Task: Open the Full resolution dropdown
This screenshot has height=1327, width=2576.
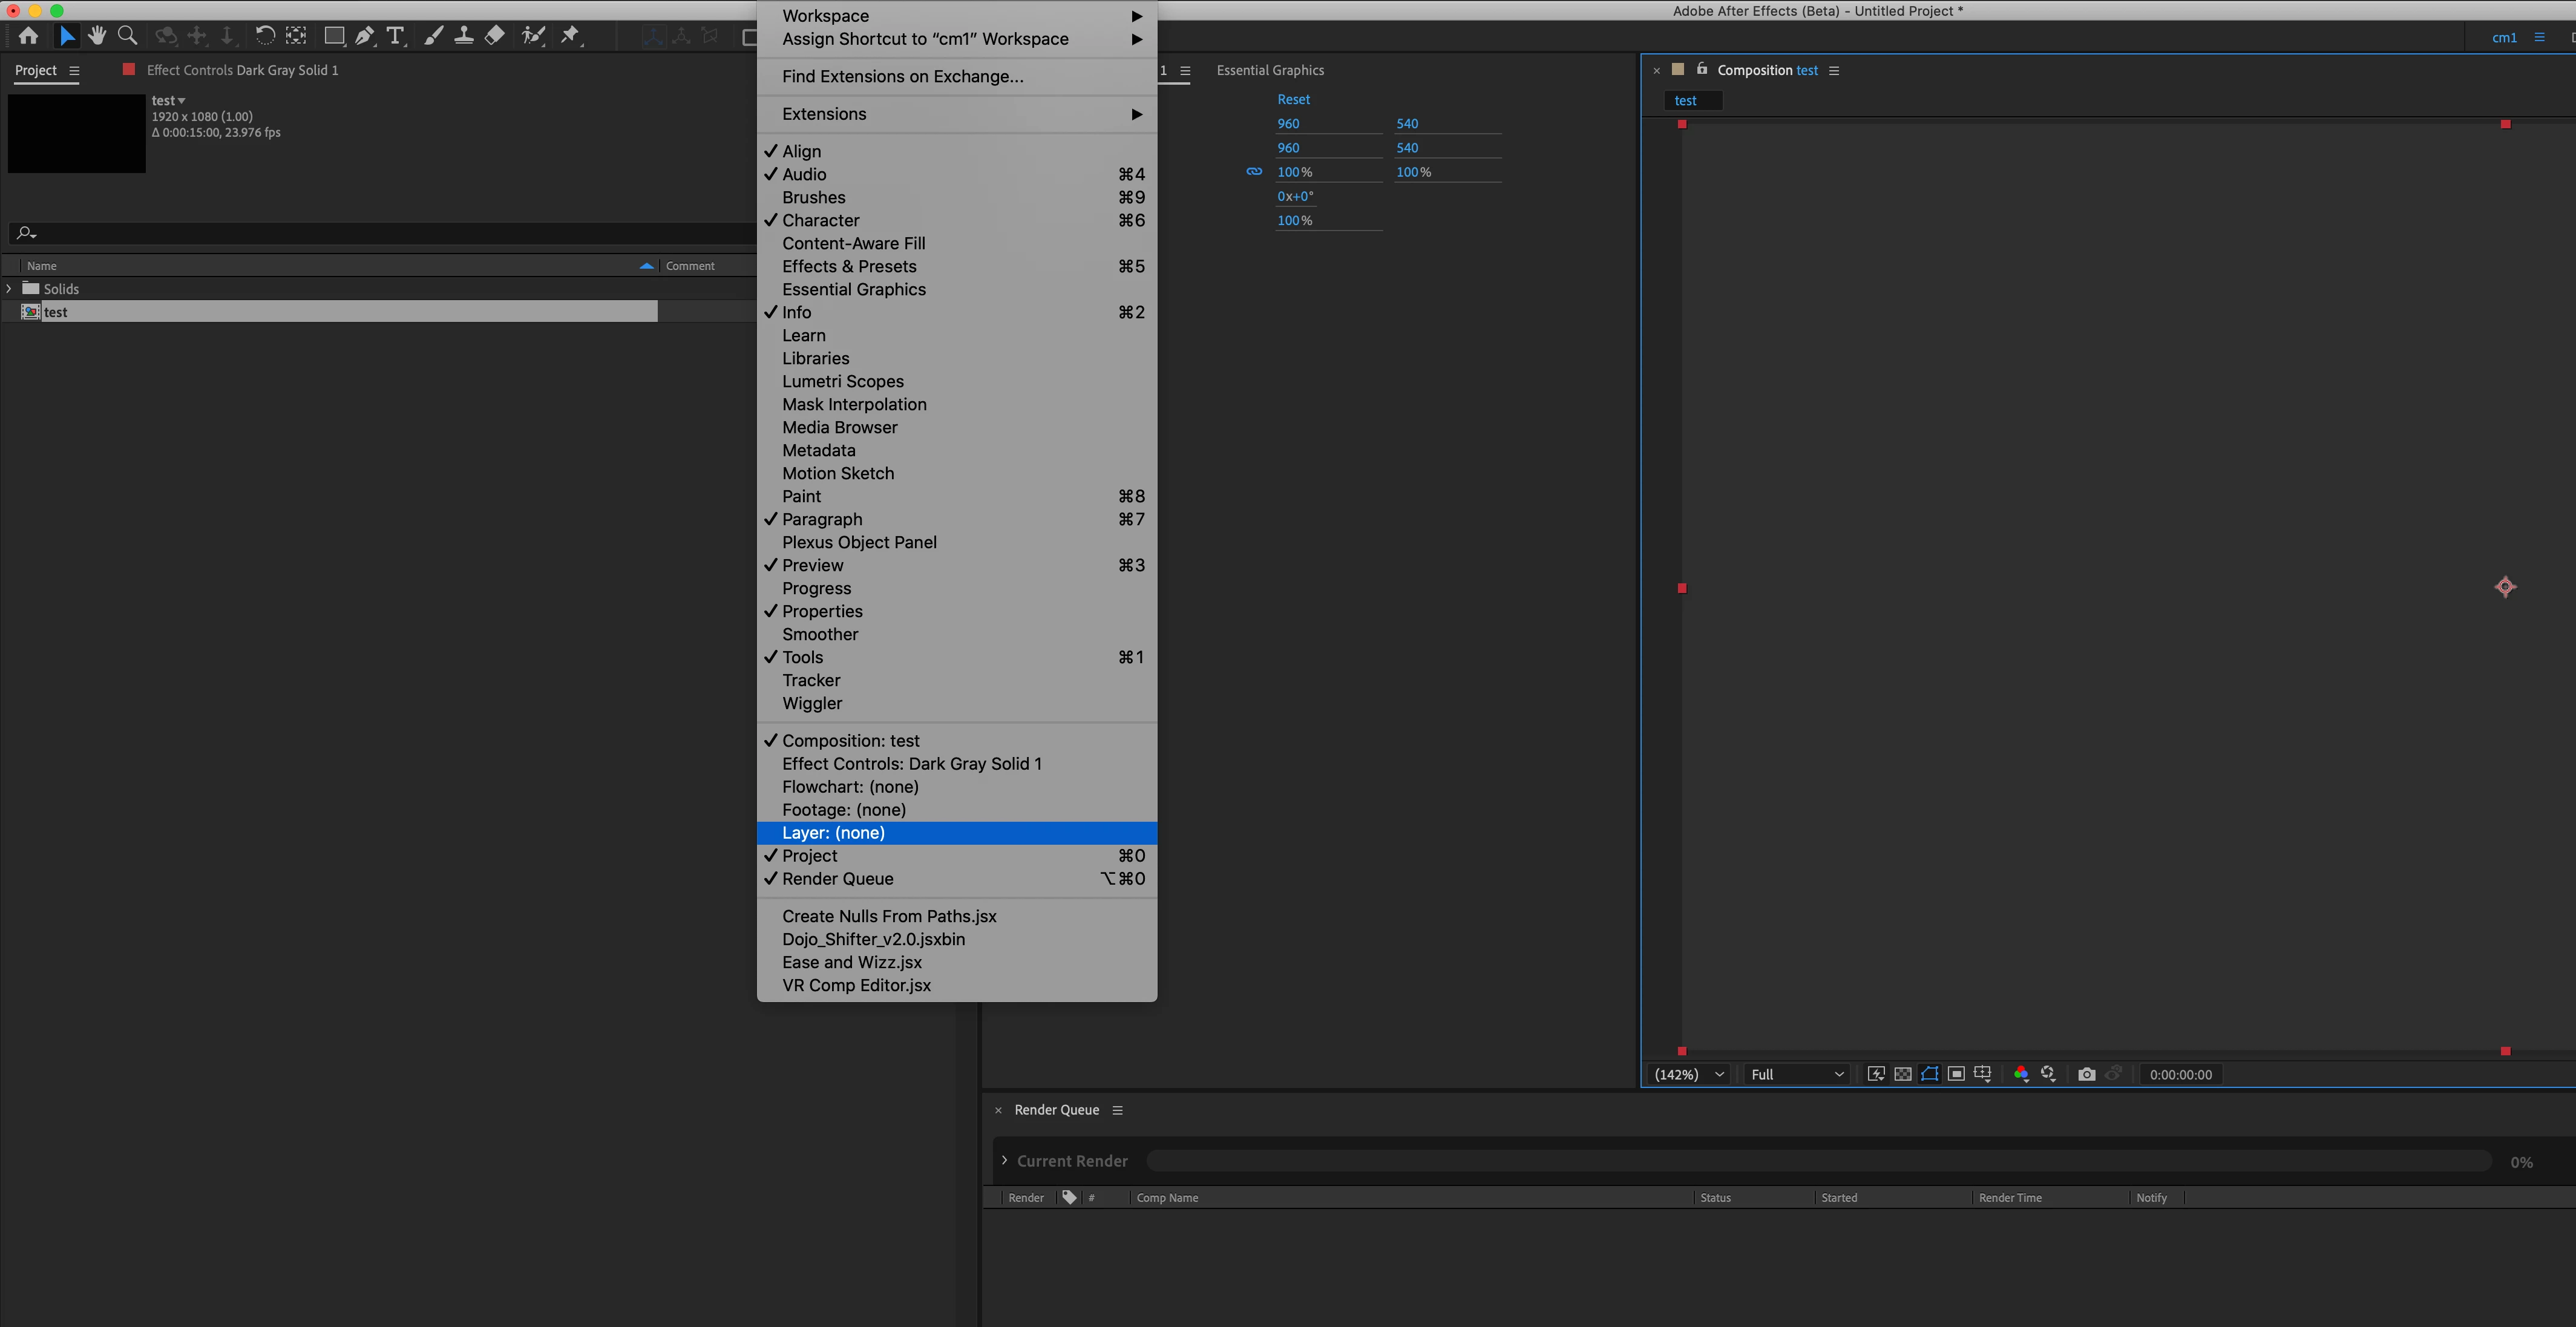Action: click(x=1796, y=1074)
